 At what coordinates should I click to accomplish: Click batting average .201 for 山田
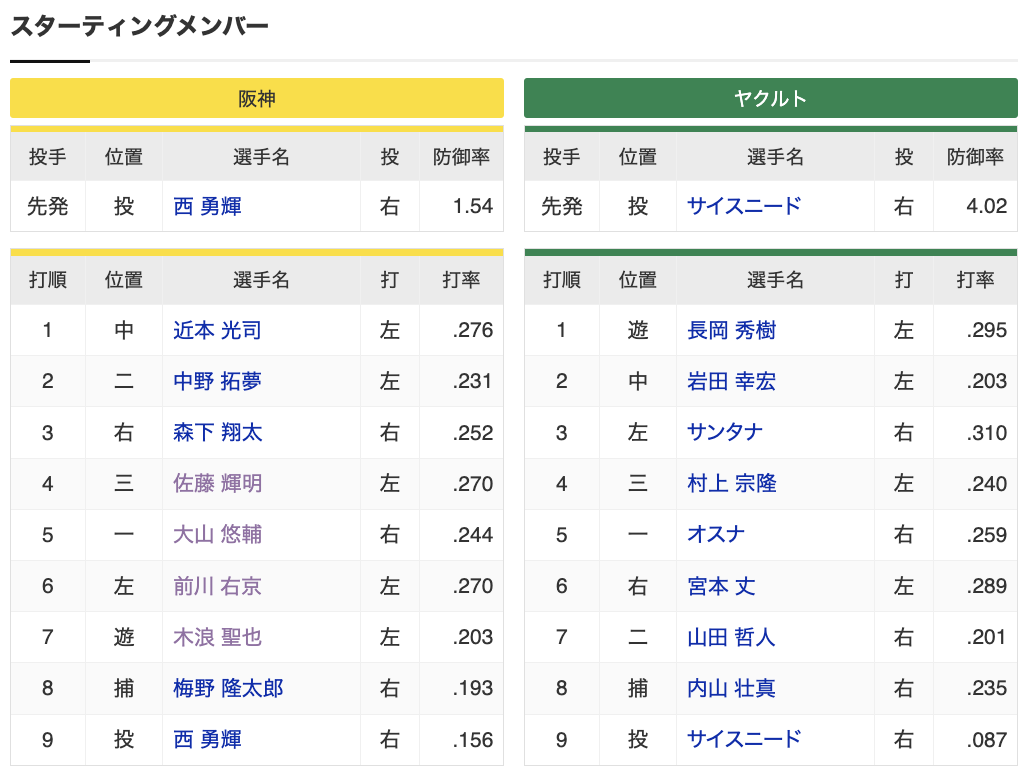click(986, 637)
